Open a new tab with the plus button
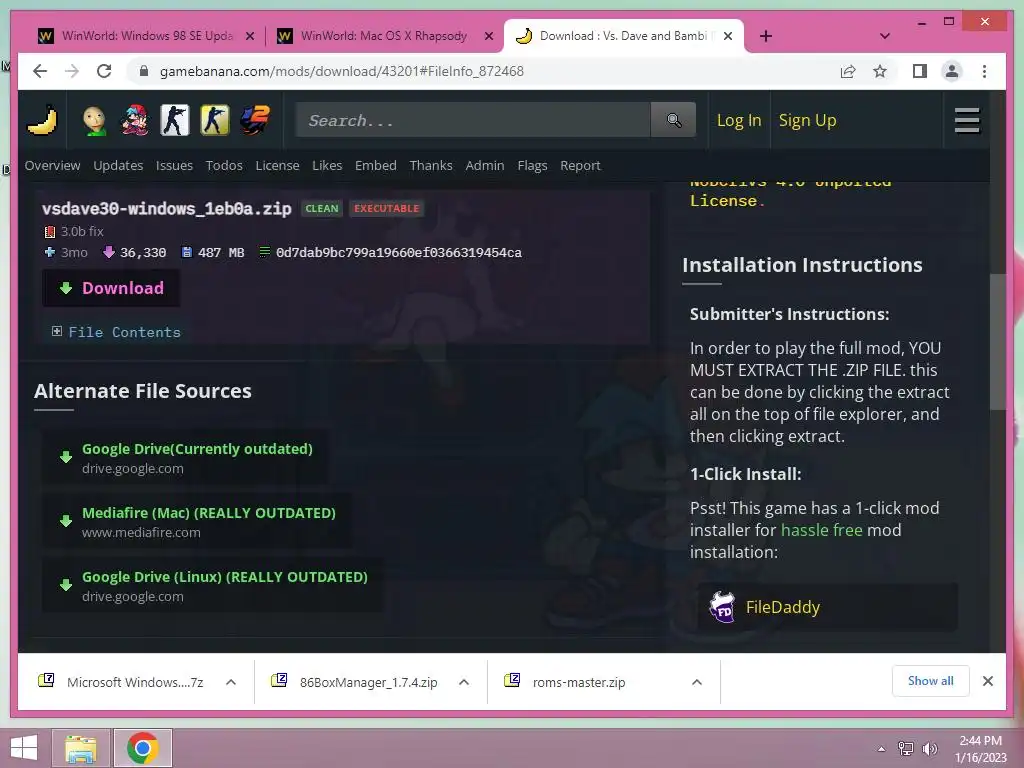The width and height of the screenshot is (1024, 768). 765,36
